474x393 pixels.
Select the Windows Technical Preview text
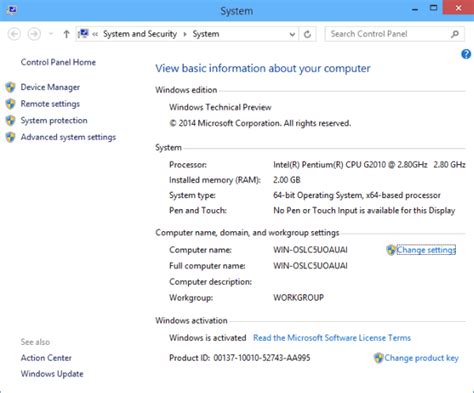pos(220,107)
